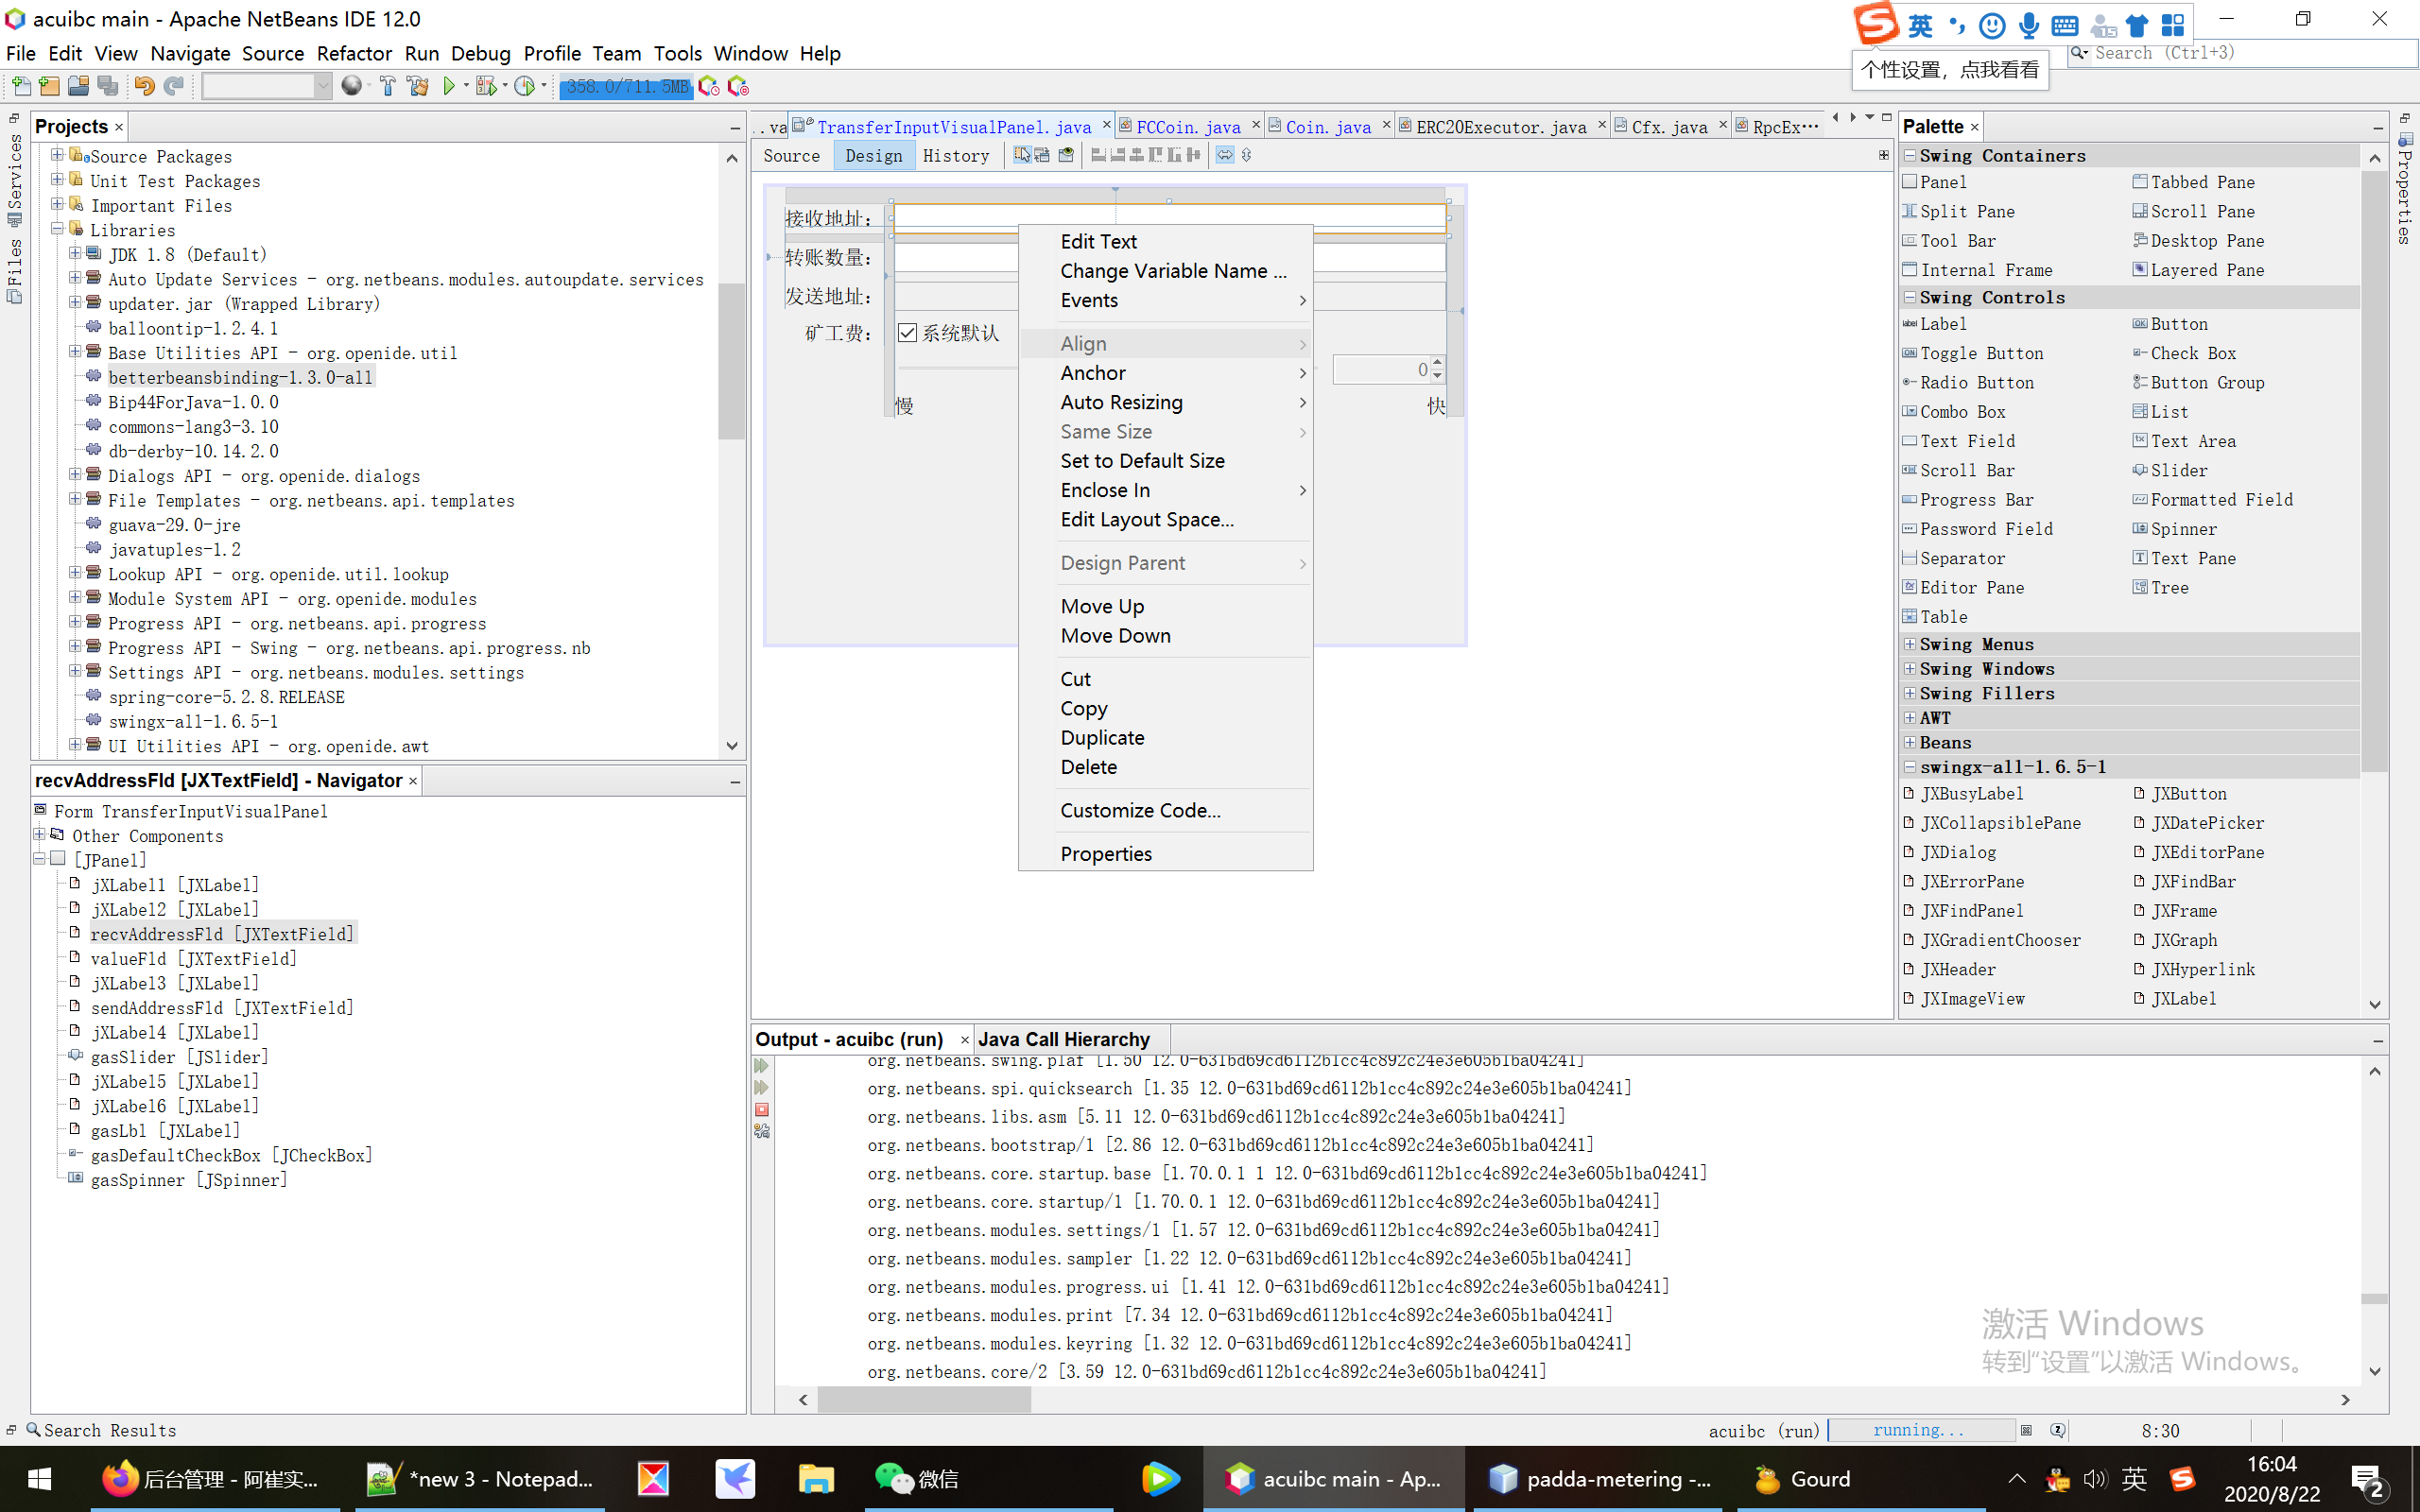The height and width of the screenshot is (1512, 2420).
Task: Expand the Source Packages node
Action: click(x=57, y=156)
